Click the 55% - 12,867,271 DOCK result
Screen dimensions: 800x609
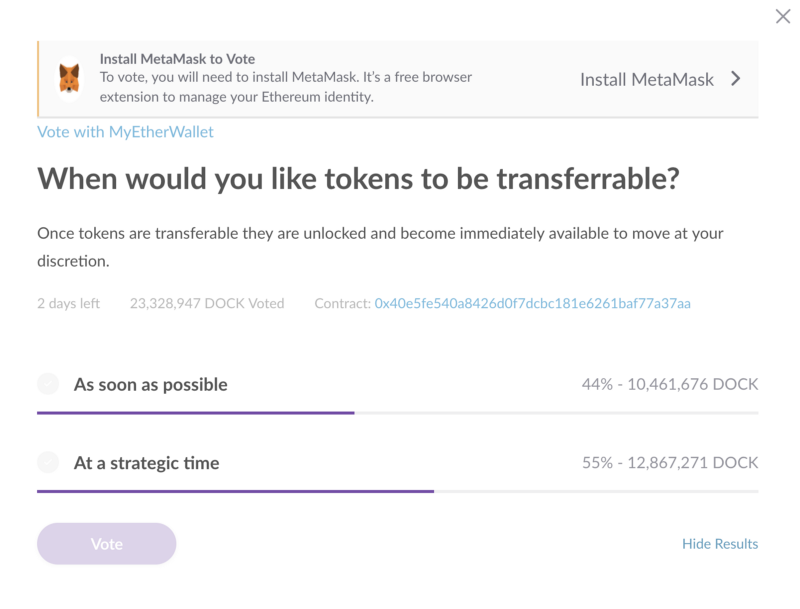coord(670,463)
